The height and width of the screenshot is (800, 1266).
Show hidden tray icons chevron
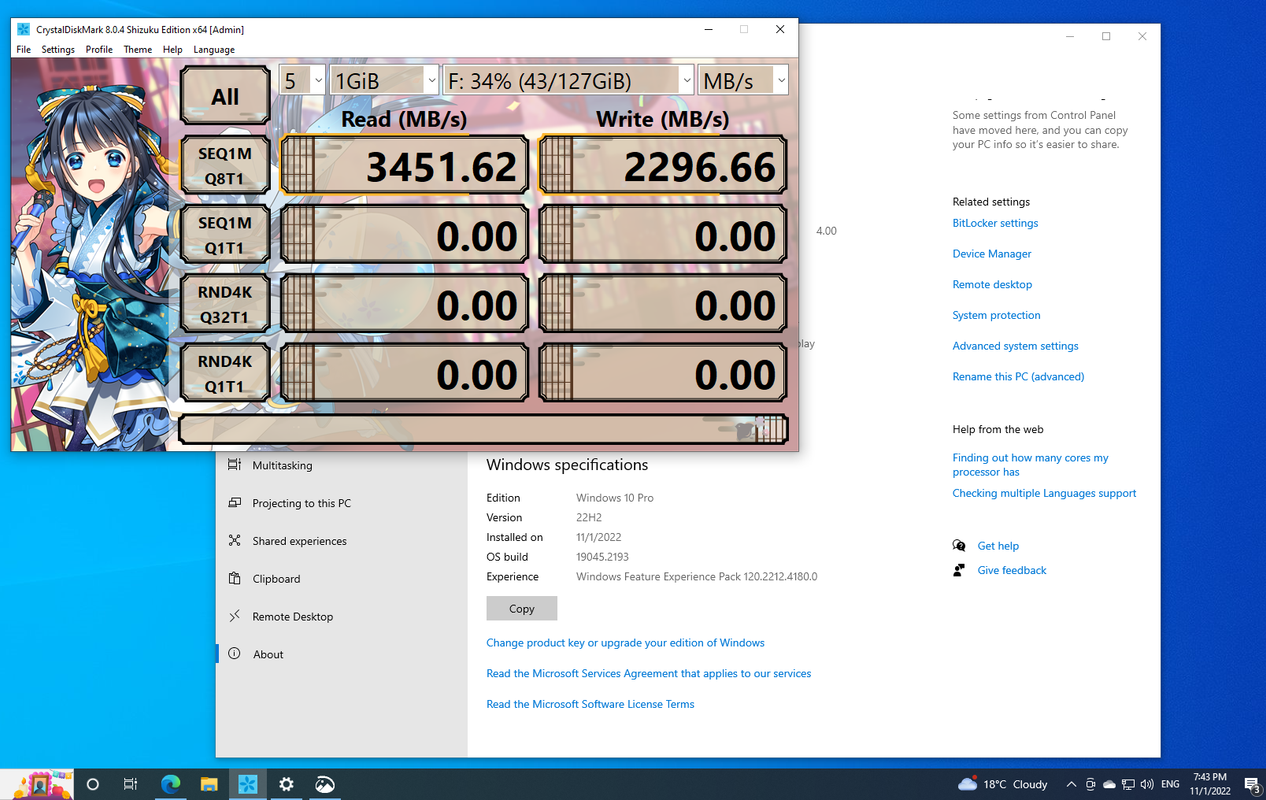pos(1071,785)
